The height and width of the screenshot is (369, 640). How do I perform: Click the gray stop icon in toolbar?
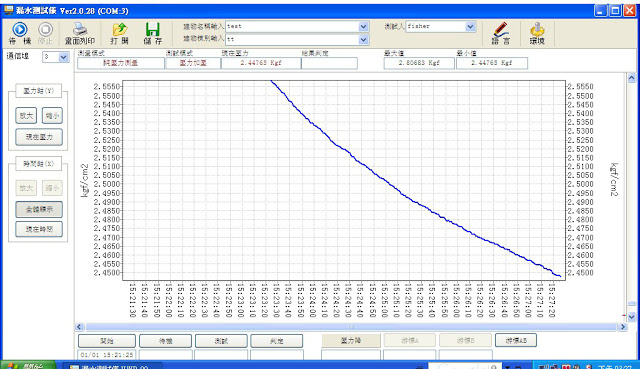click(x=45, y=29)
